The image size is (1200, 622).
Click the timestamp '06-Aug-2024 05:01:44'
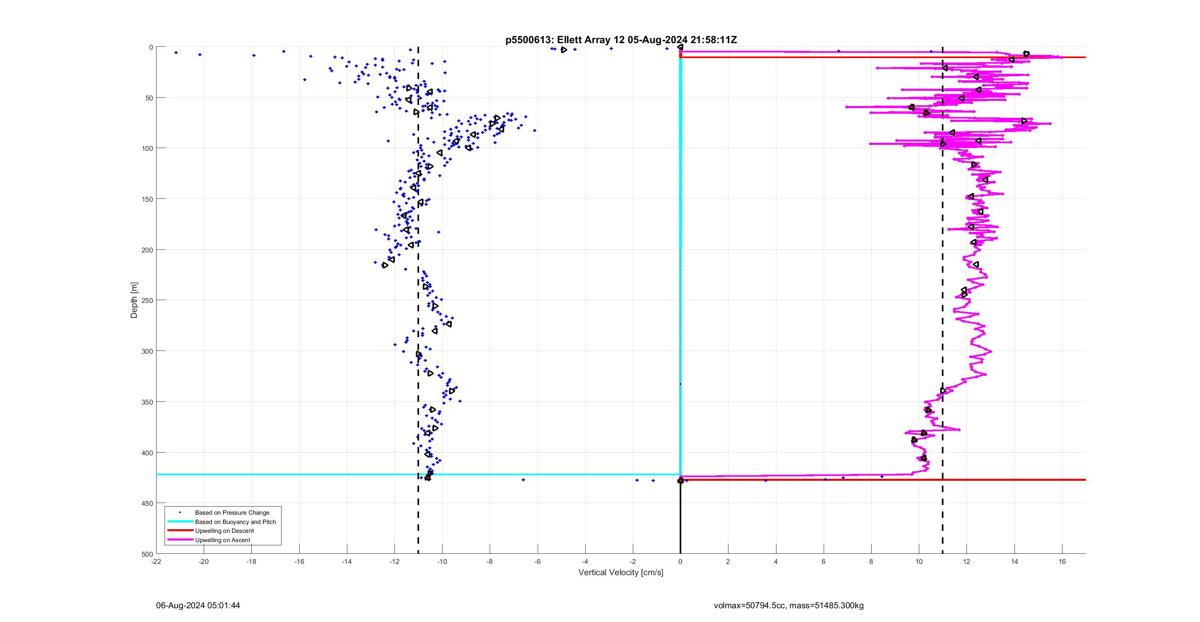click(x=198, y=605)
